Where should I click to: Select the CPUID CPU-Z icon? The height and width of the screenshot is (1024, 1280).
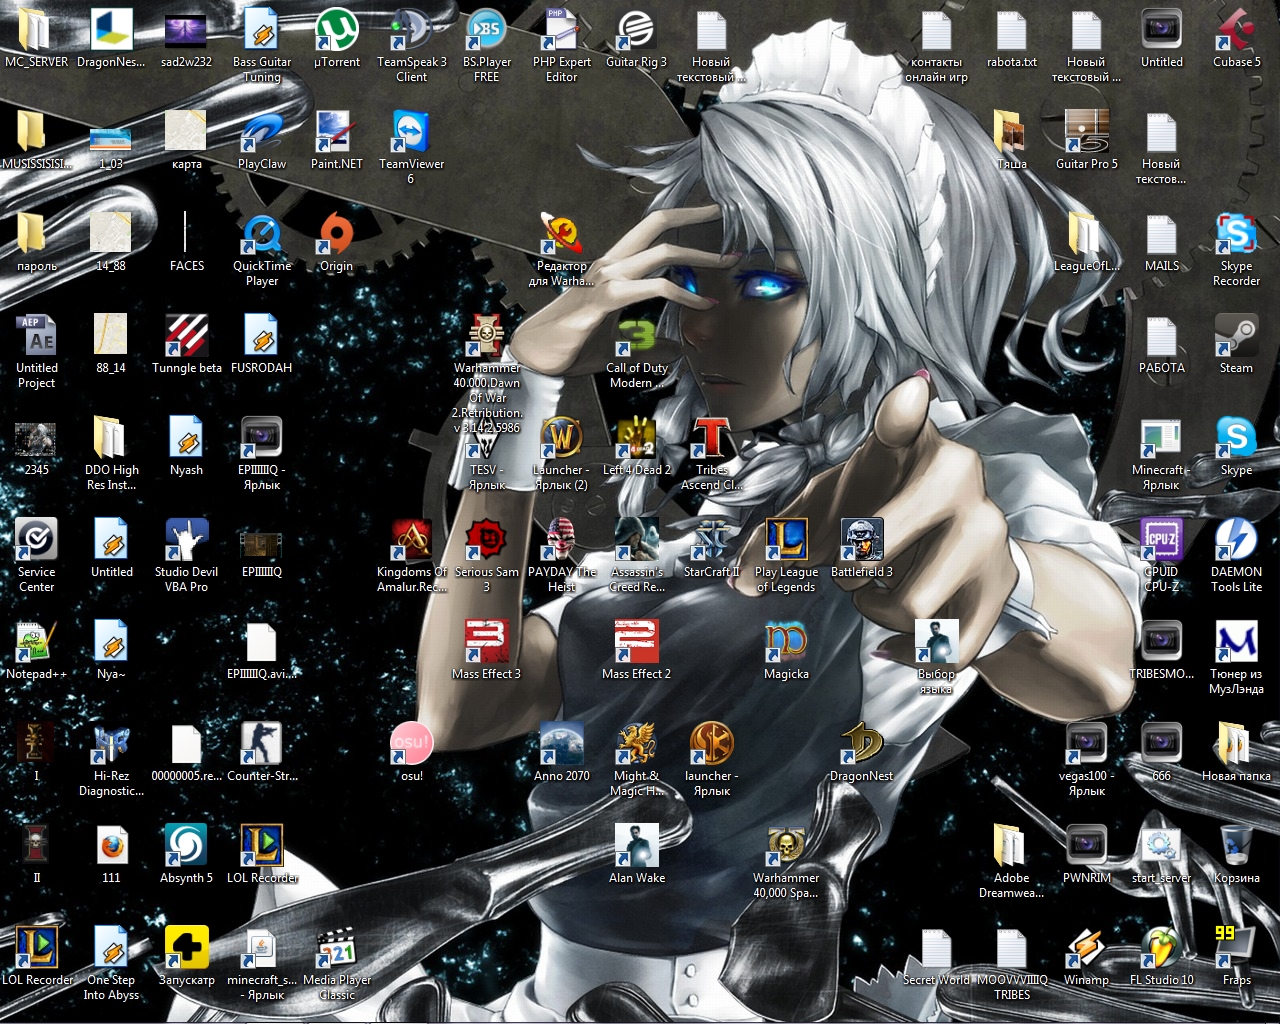[x=1162, y=540]
